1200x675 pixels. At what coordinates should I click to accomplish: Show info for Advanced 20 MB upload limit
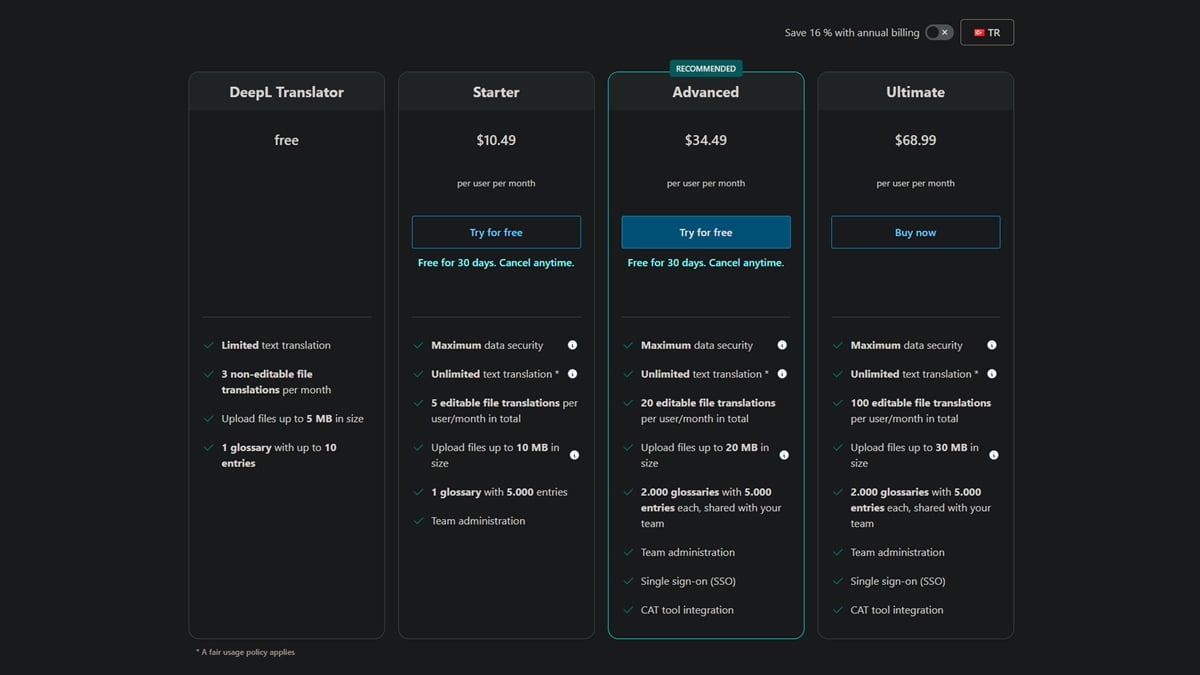tap(784, 455)
